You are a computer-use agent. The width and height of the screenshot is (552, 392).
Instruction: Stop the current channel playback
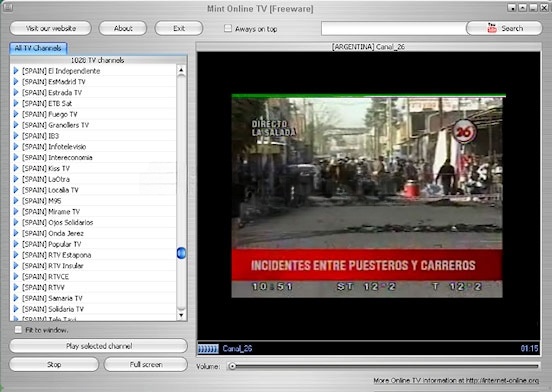54,365
